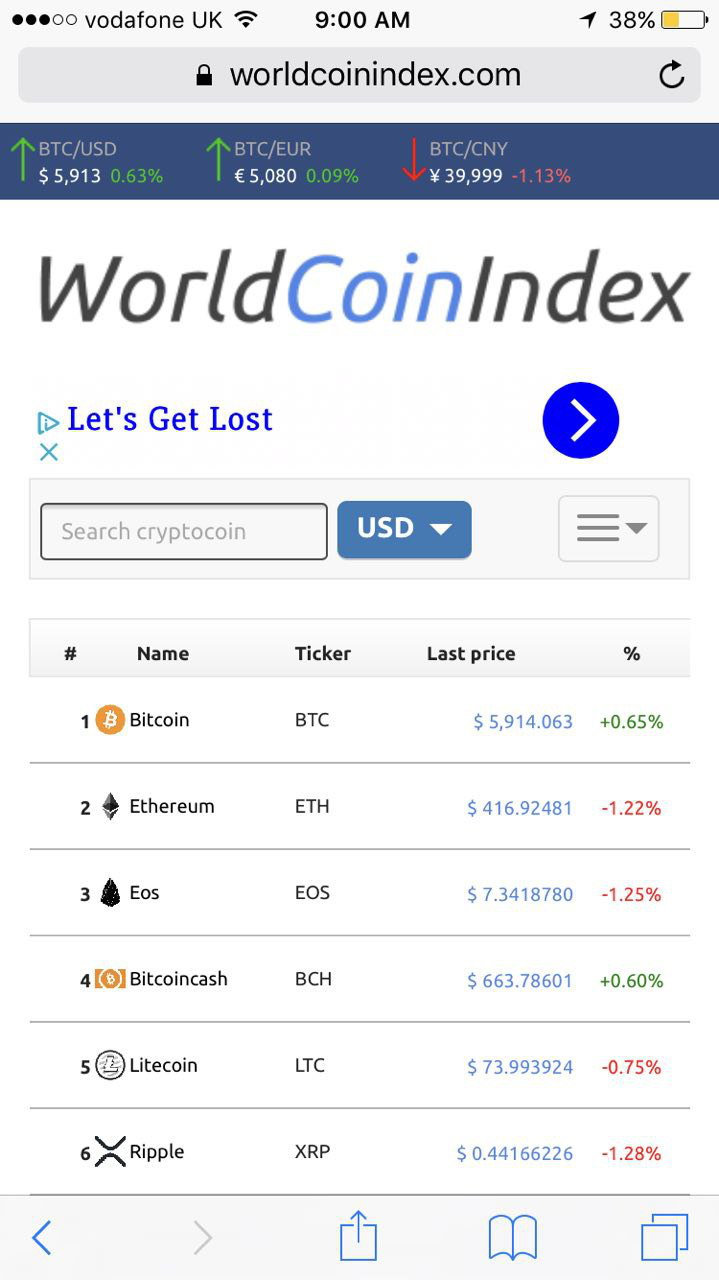719x1280 pixels.
Task: Click the blue ad arrow circle
Action: 581,420
